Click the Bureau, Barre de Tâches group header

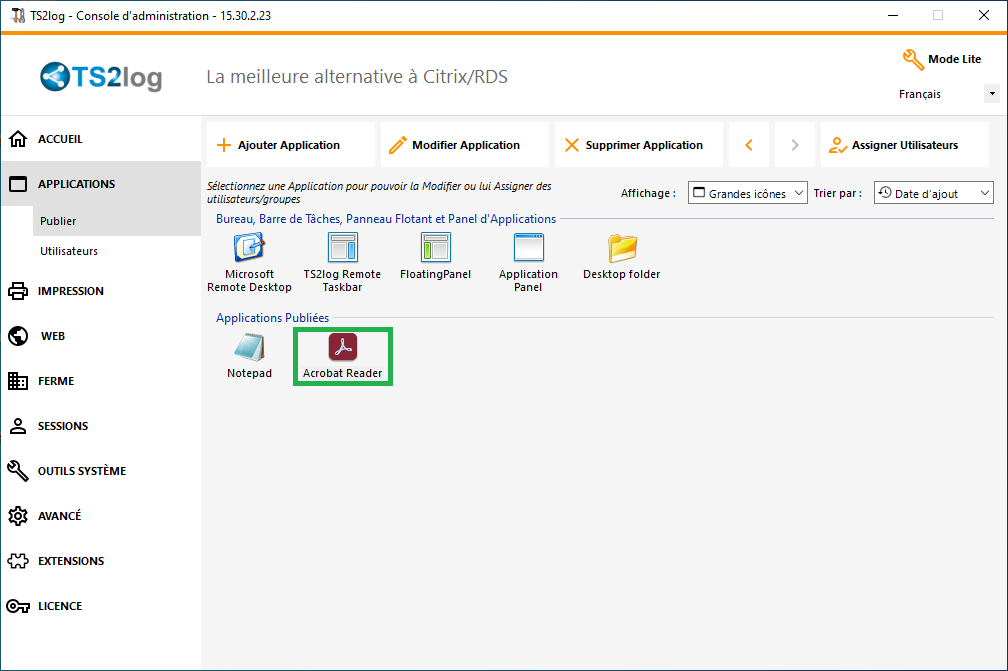[x=386, y=219]
